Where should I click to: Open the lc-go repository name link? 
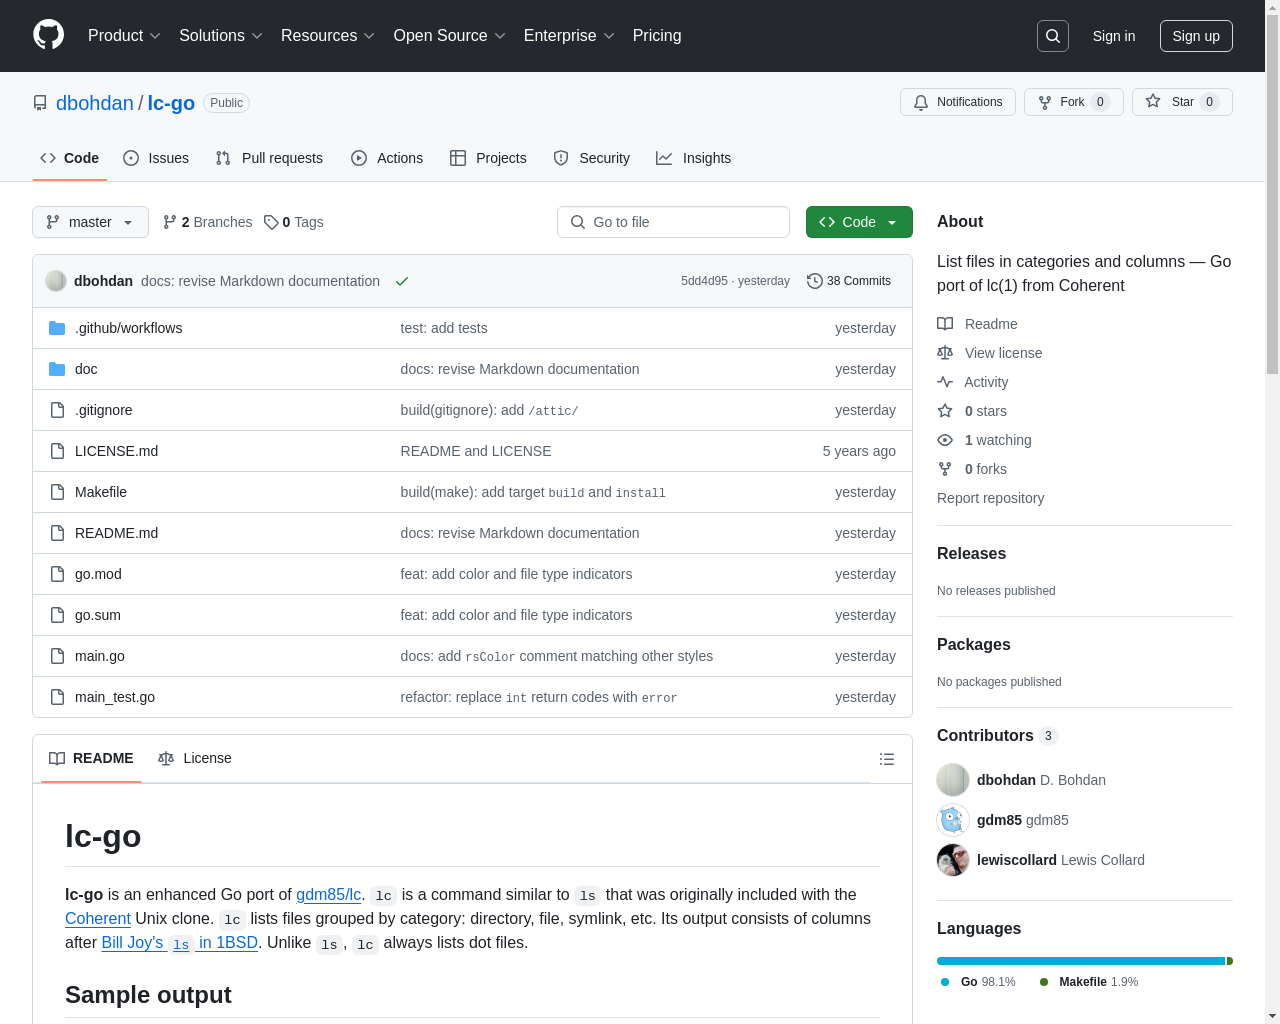tap(171, 103)
